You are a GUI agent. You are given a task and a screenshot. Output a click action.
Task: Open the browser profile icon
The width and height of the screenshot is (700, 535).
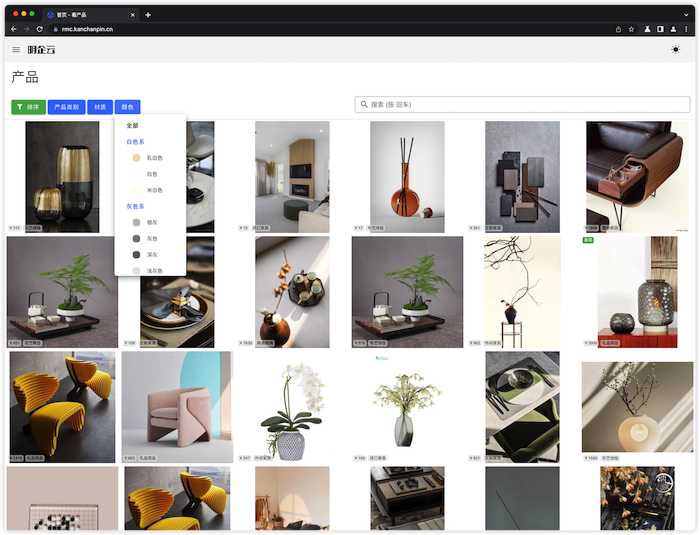(x=673, y=29)
